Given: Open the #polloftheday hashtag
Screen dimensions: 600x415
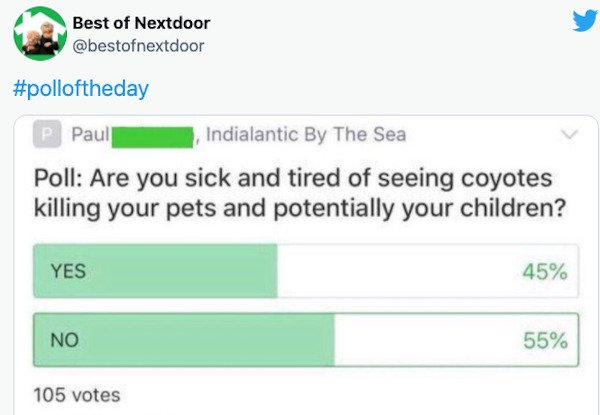Looking at the screenshot, I should pyautogui.click(x=81, y=89).
